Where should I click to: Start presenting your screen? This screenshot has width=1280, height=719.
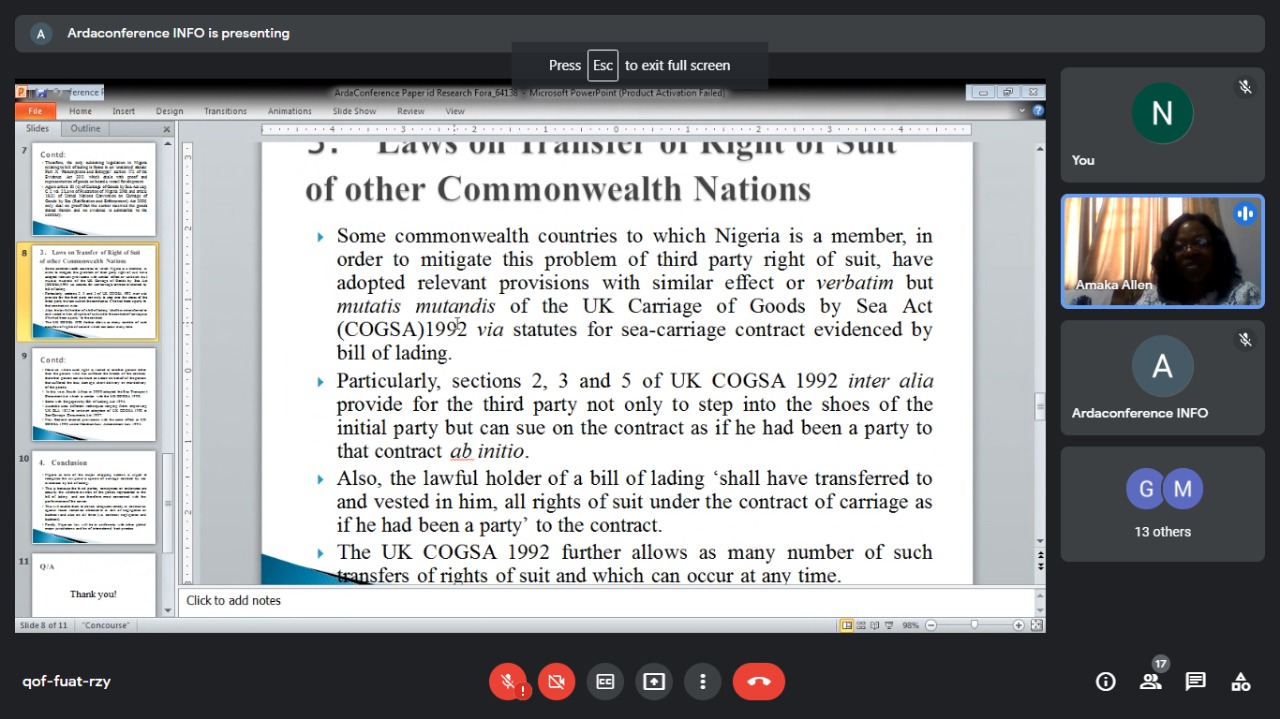pos(654,681)
